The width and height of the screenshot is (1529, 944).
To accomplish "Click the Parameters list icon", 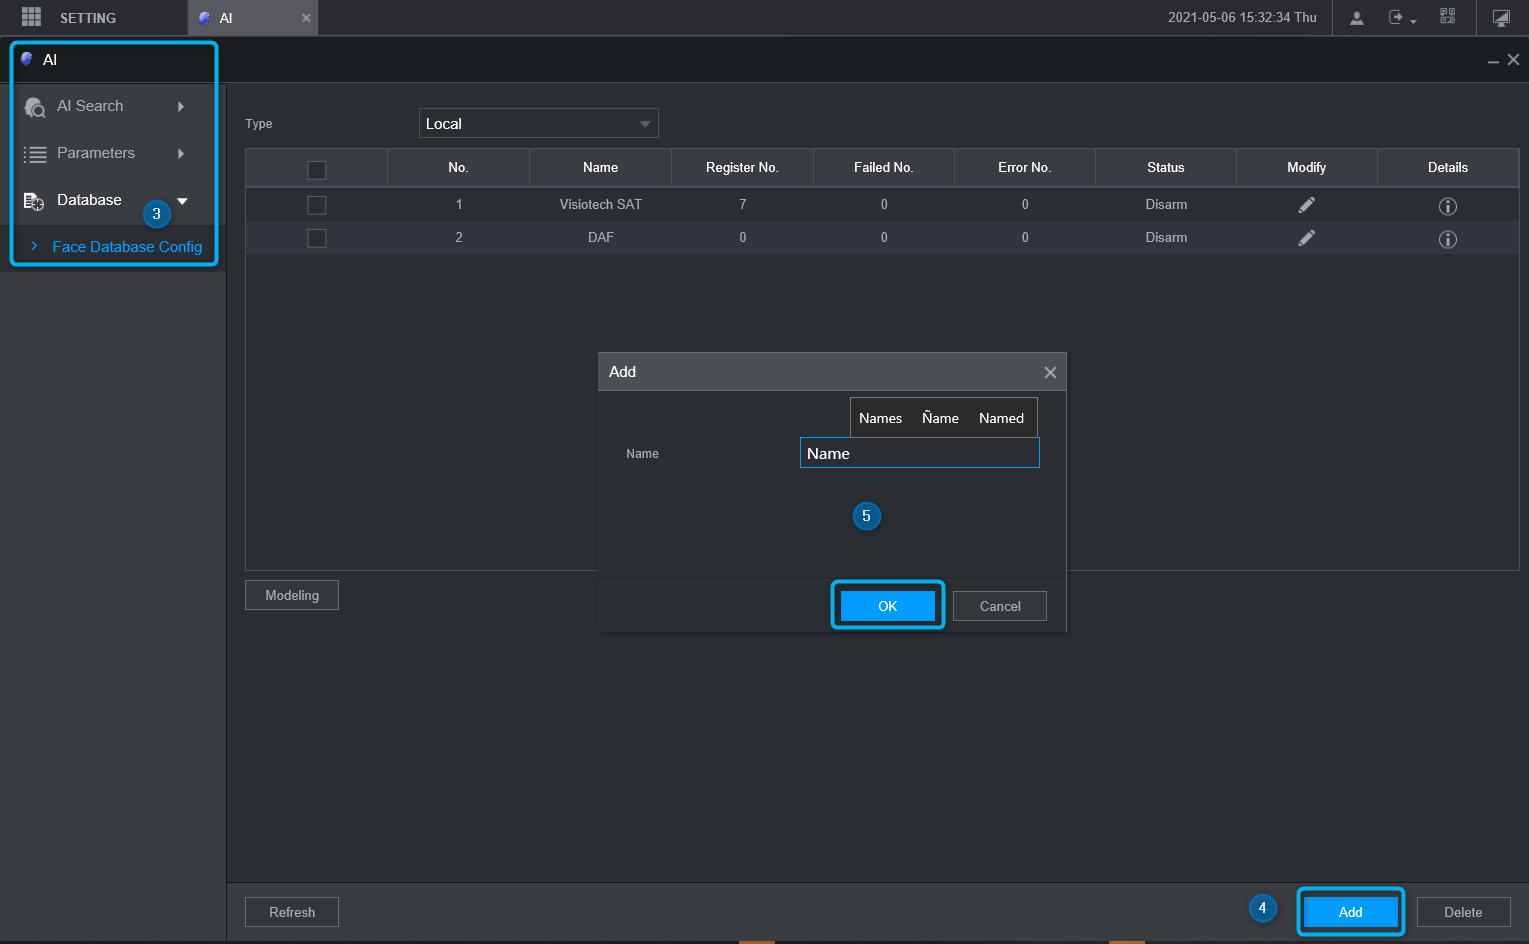I will pos(35,154).
